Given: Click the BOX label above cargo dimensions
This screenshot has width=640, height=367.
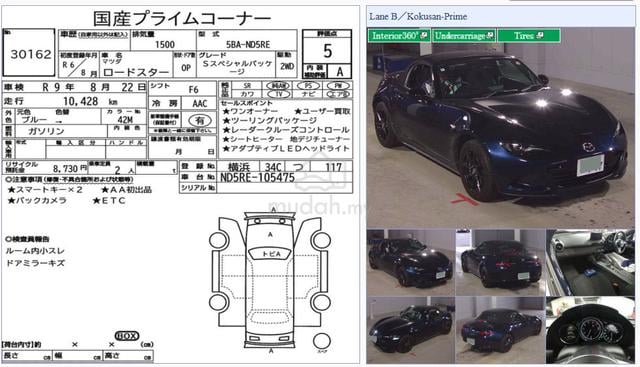Looking at the screenshot, I should [x=127, y=336].
